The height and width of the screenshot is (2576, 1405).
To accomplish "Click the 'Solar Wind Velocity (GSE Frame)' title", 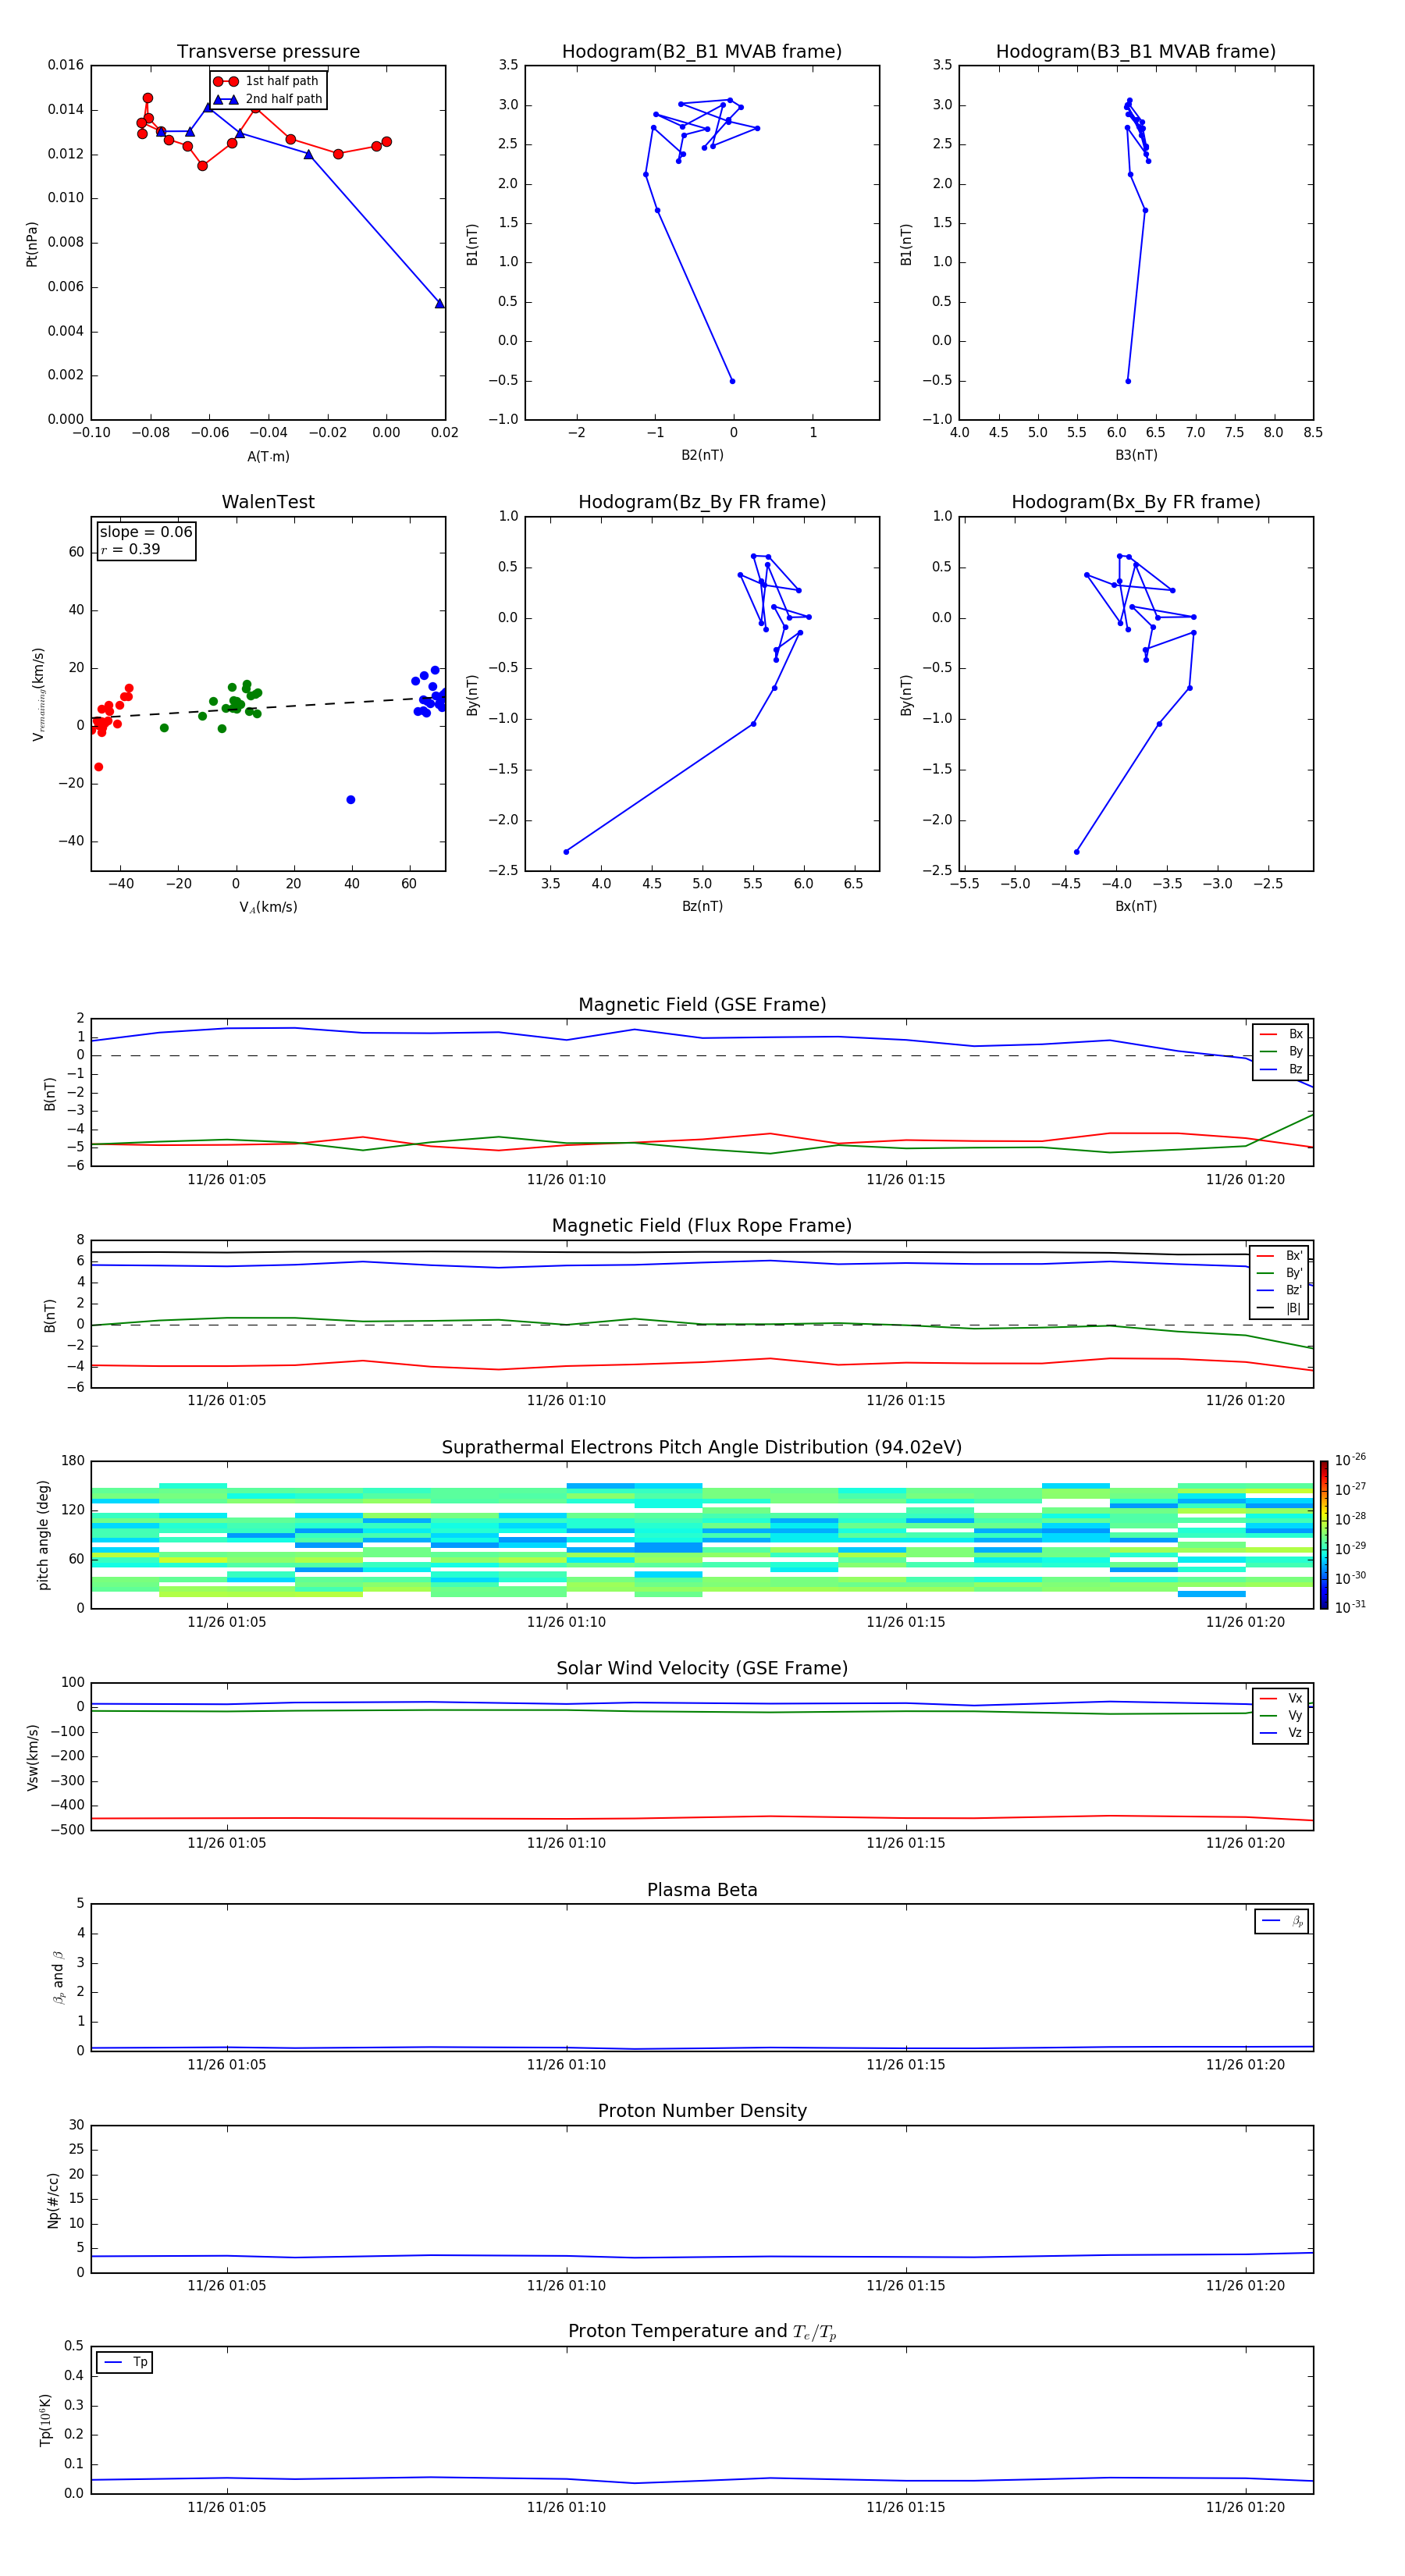I will (702, 1669).
